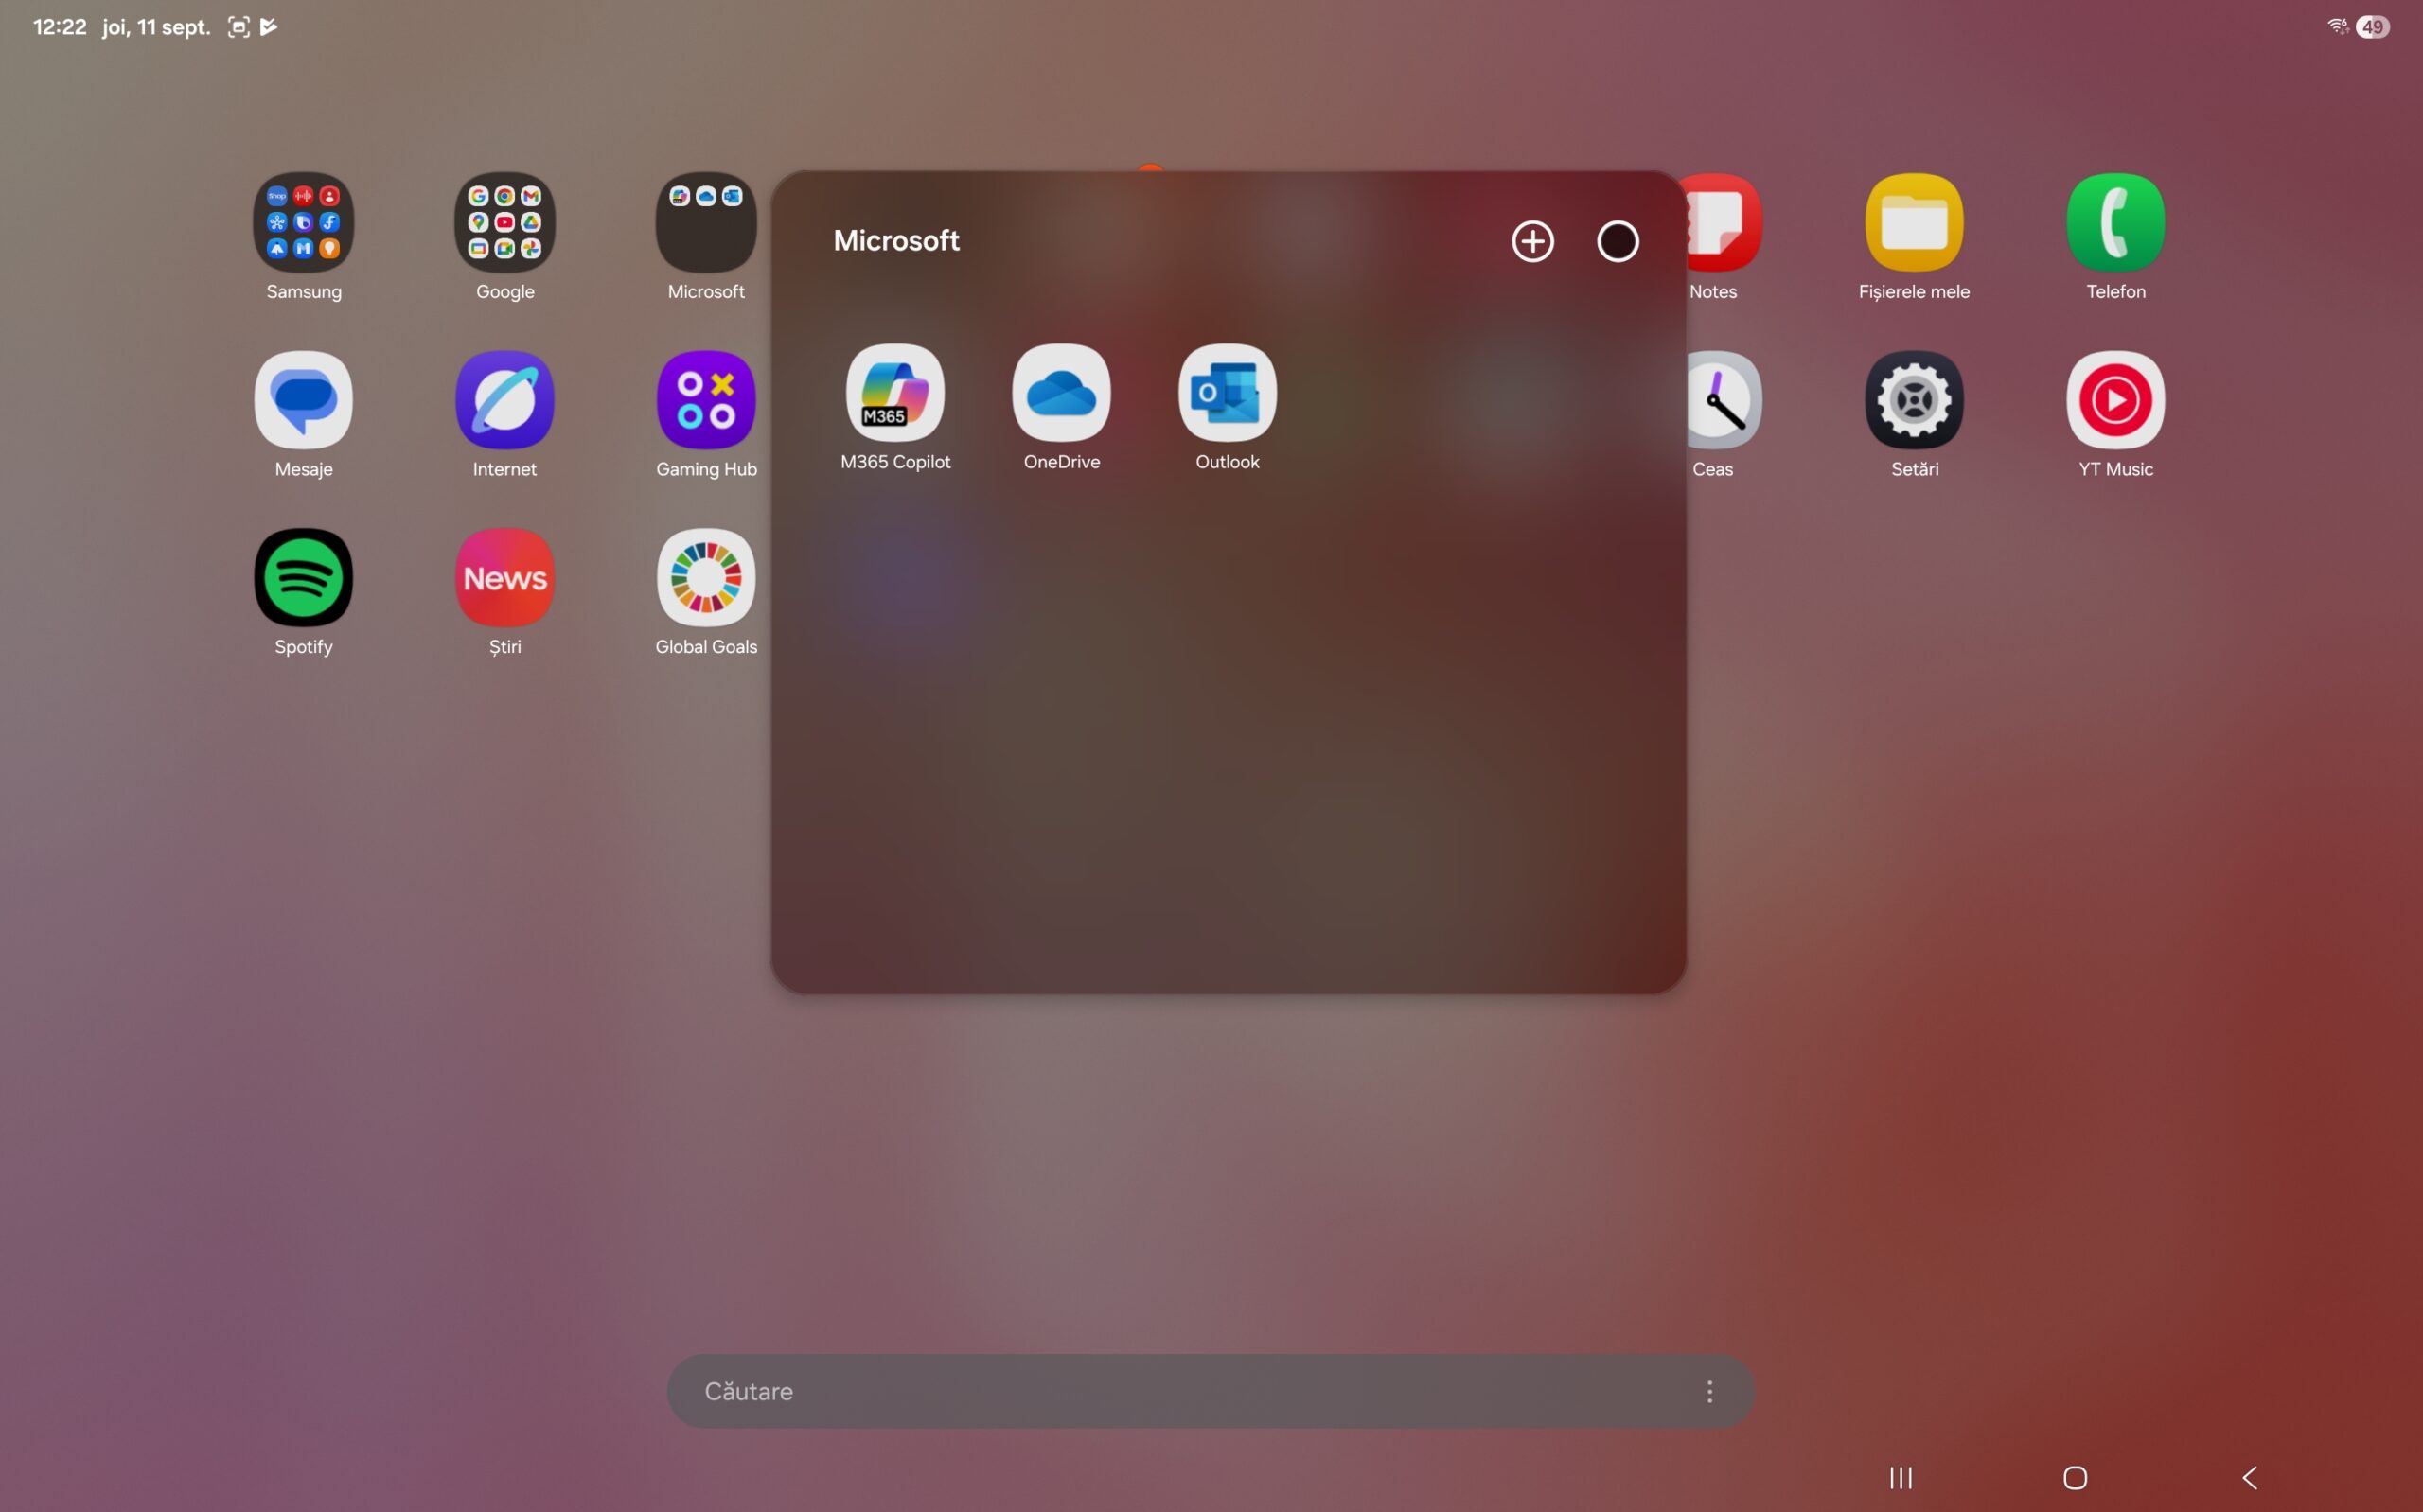Expand the Google apps folder

504,222
